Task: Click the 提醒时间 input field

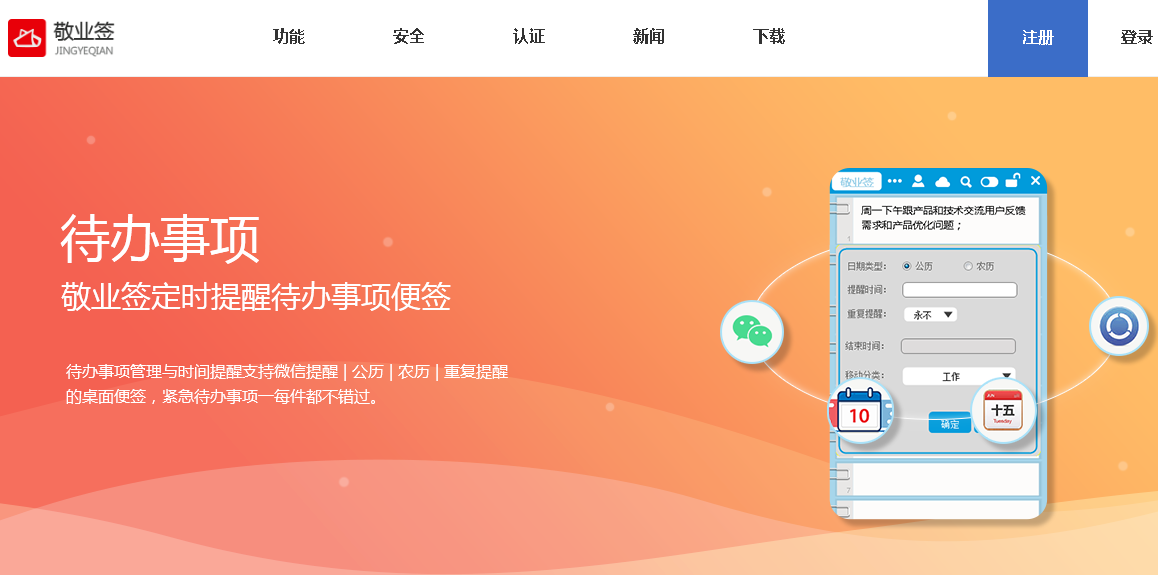Action: click(959, 290)
